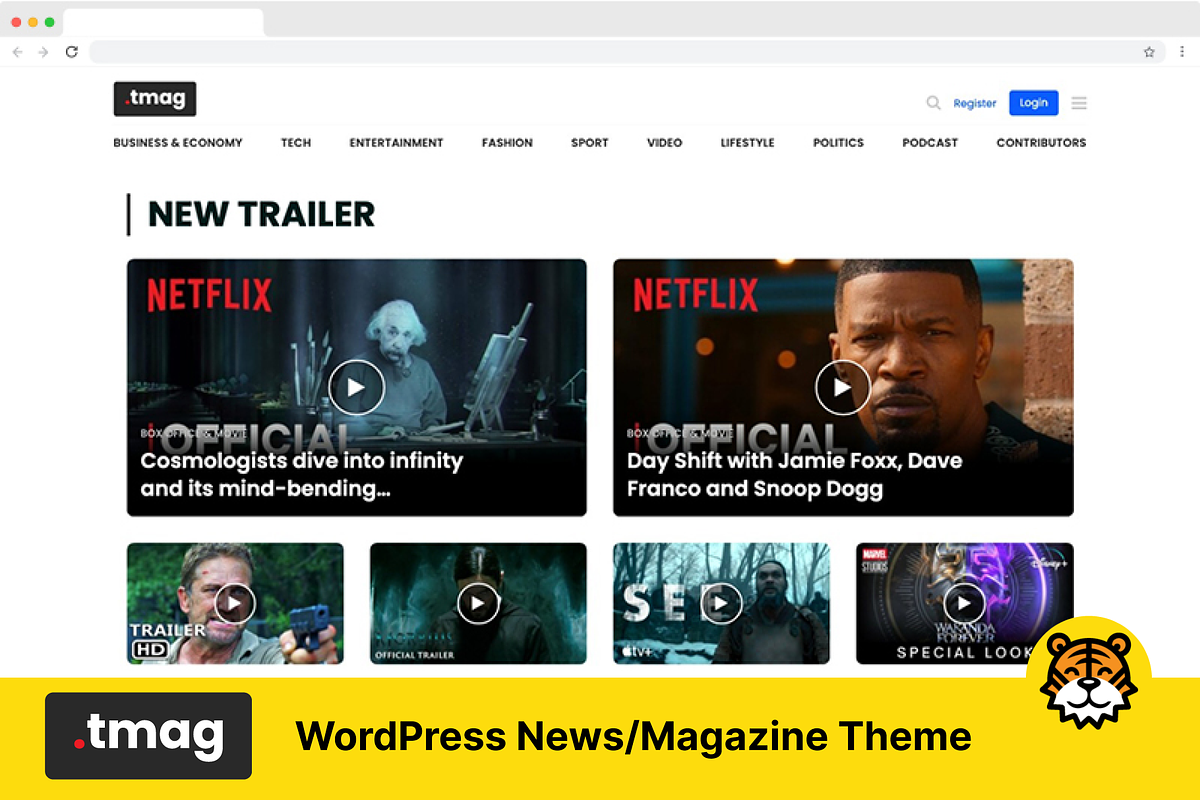Click the WordPress News/Magazine Theme text
The image size is (1200, 800).
tap(634, 737)
